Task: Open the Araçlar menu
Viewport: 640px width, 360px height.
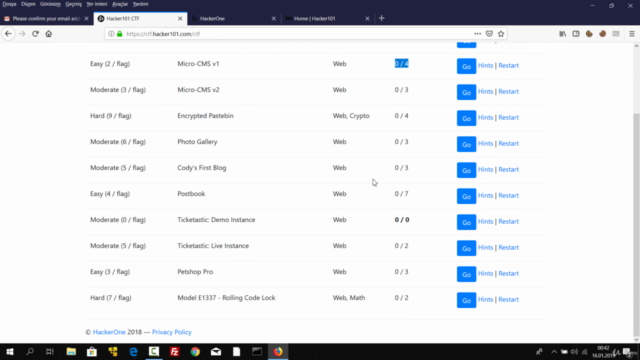Action: pos(120,4)
